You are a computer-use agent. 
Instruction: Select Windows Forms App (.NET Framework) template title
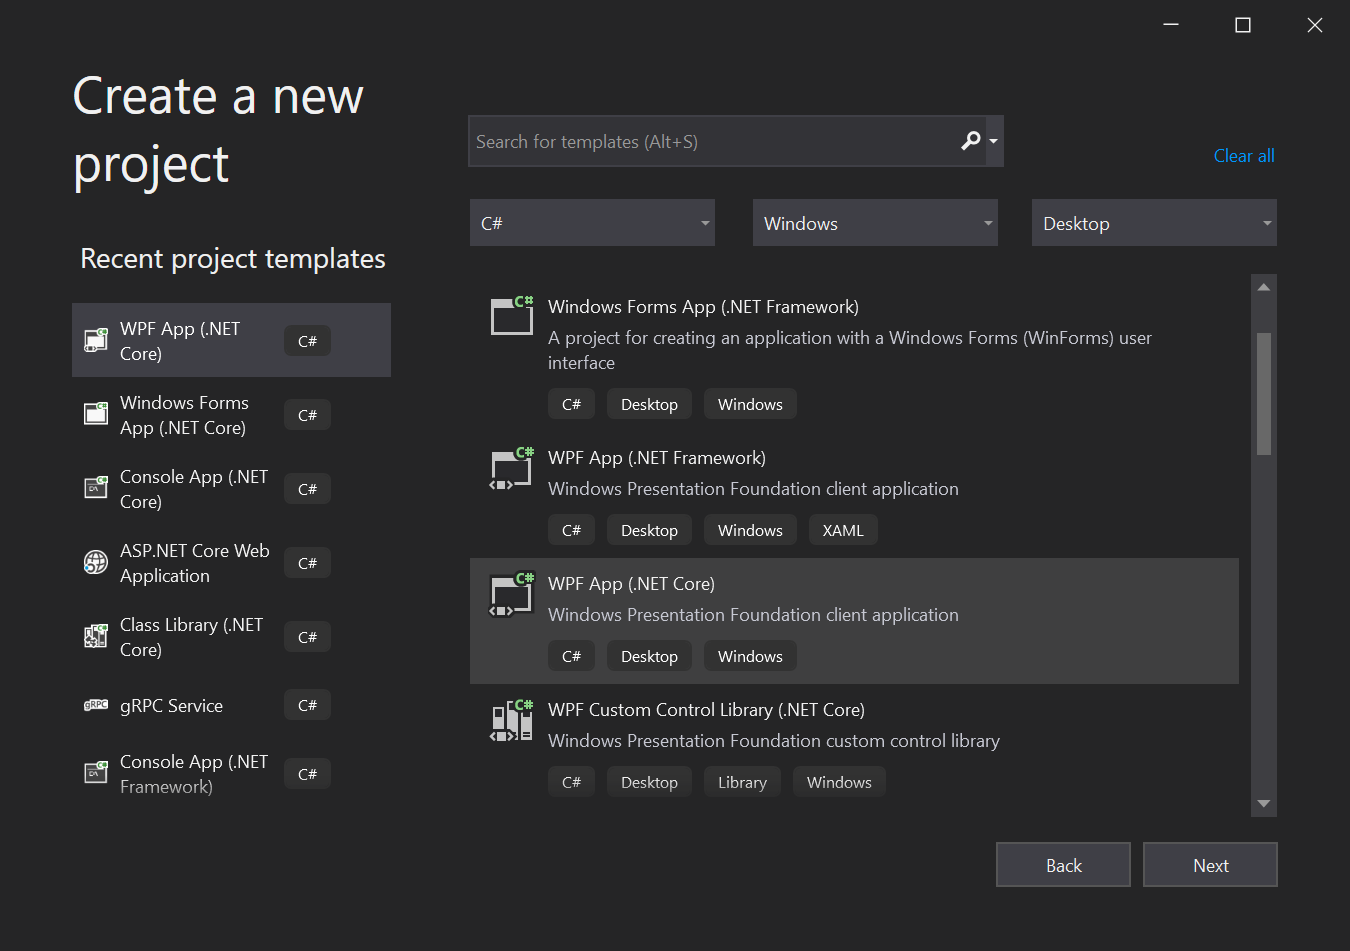point(703,307)
